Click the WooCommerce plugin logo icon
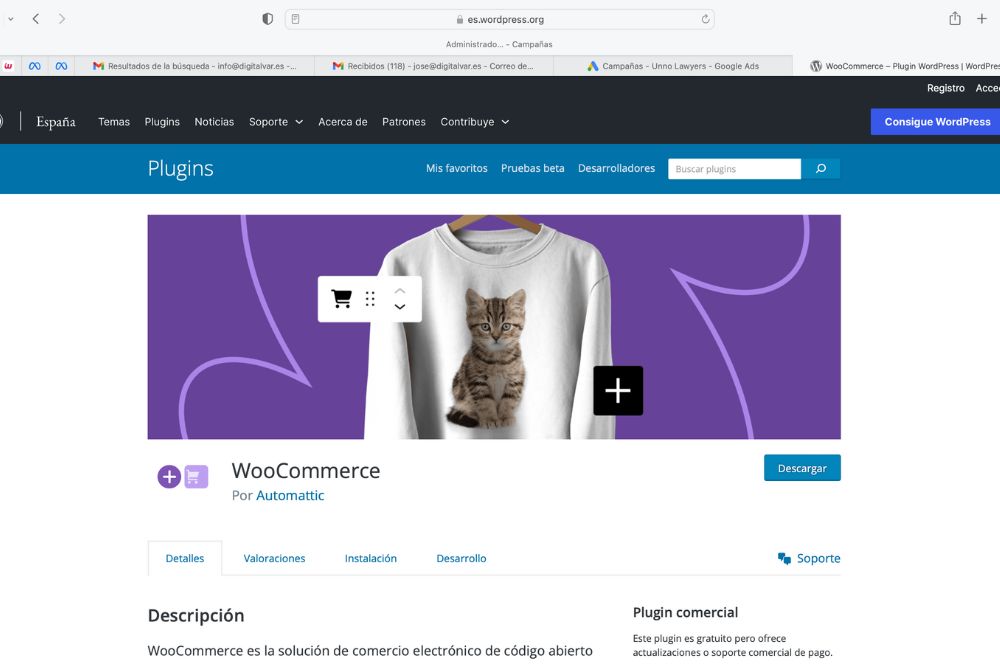 (183, 477)
